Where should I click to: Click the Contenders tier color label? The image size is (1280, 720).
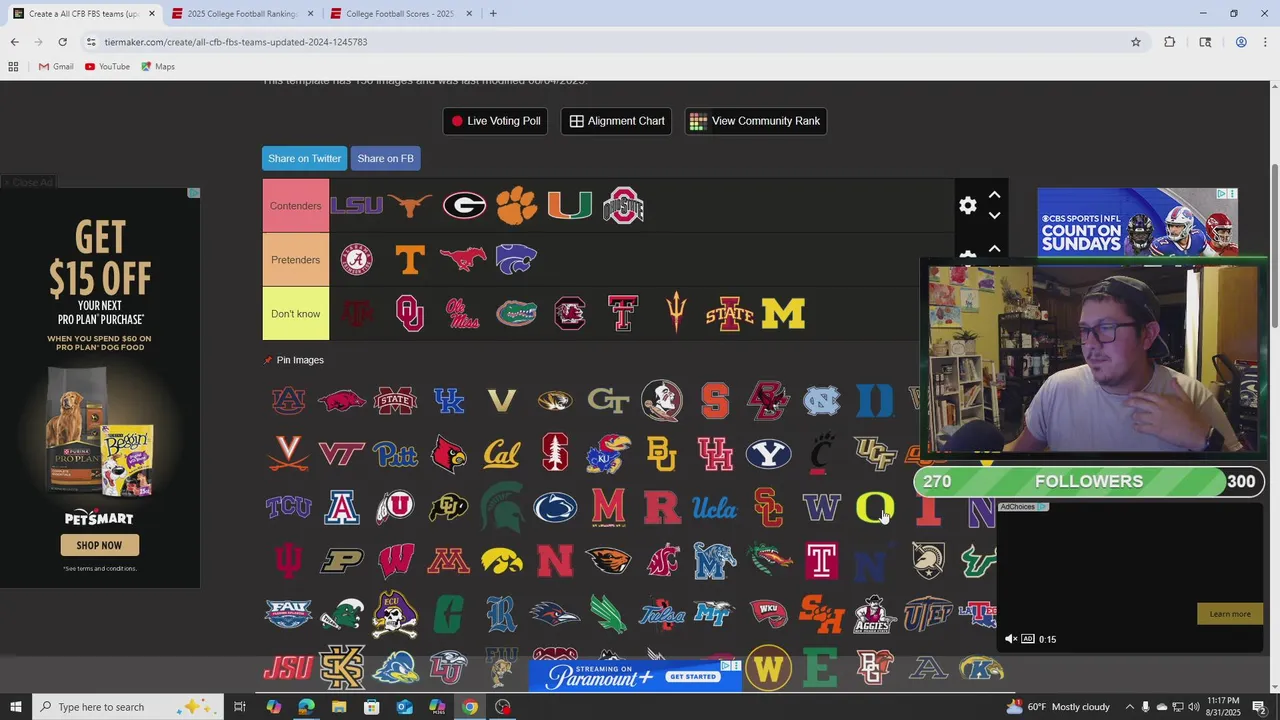(296, 206)
